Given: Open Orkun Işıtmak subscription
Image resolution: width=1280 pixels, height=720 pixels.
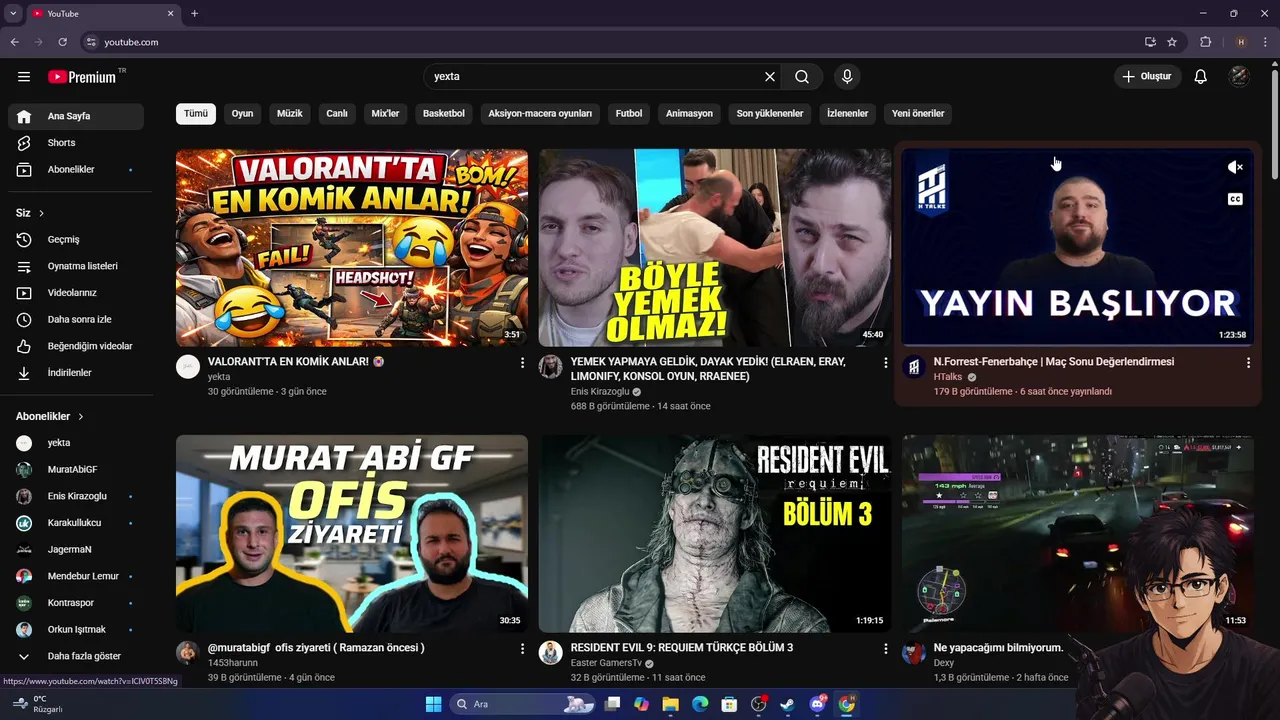Looking at the screenshot, I should point(76,629).
